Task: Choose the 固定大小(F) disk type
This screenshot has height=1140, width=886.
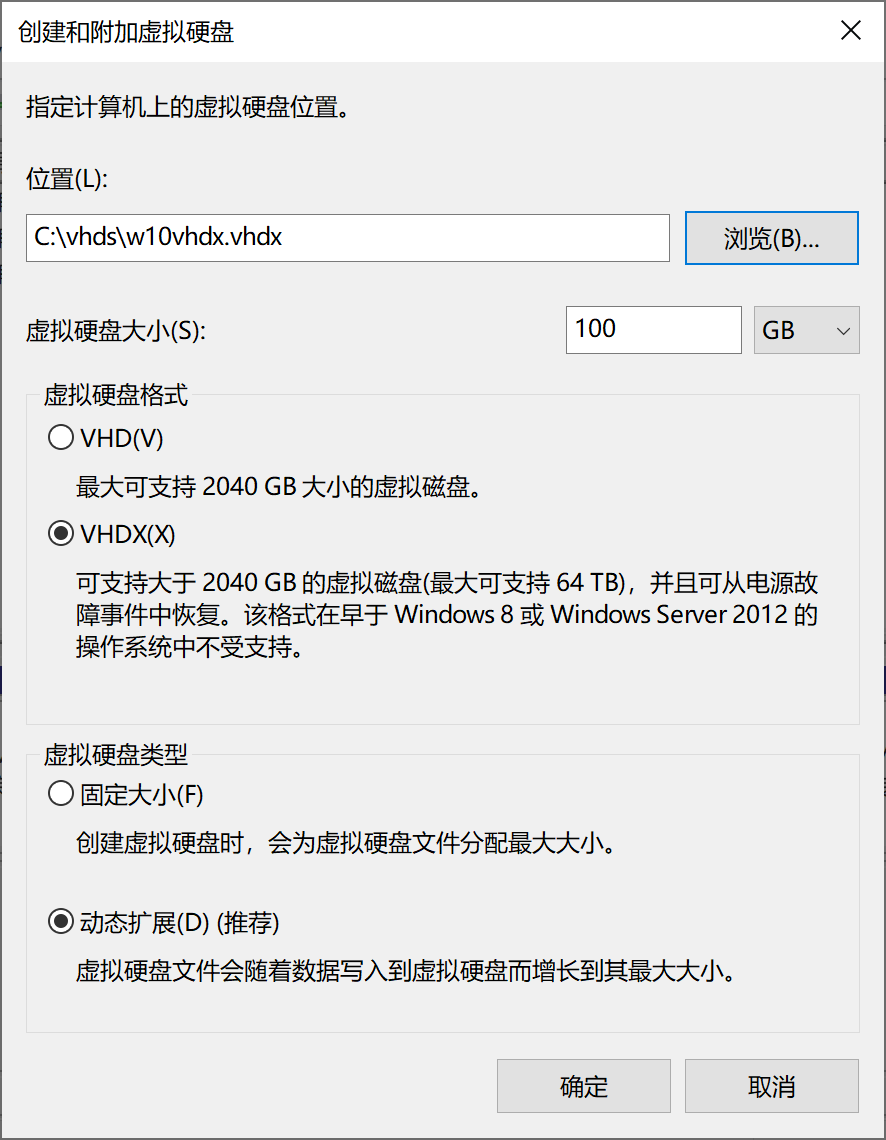Action: (60, 793)
